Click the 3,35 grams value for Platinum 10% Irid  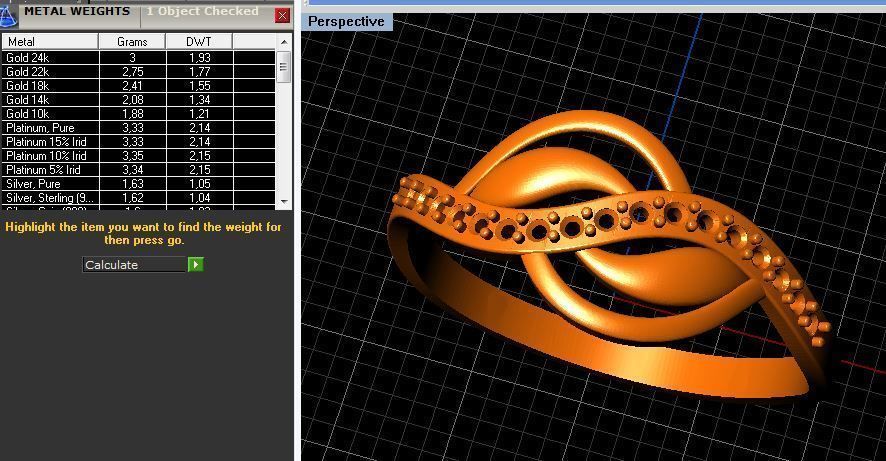click(x=133, y=155)
